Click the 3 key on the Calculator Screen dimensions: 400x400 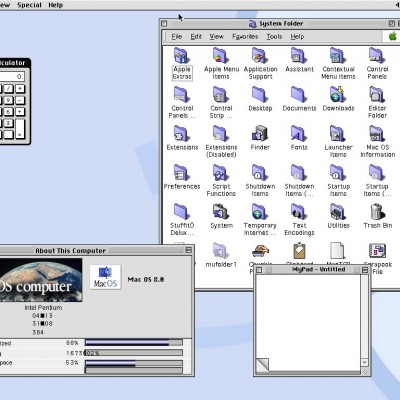click(8, 123)
